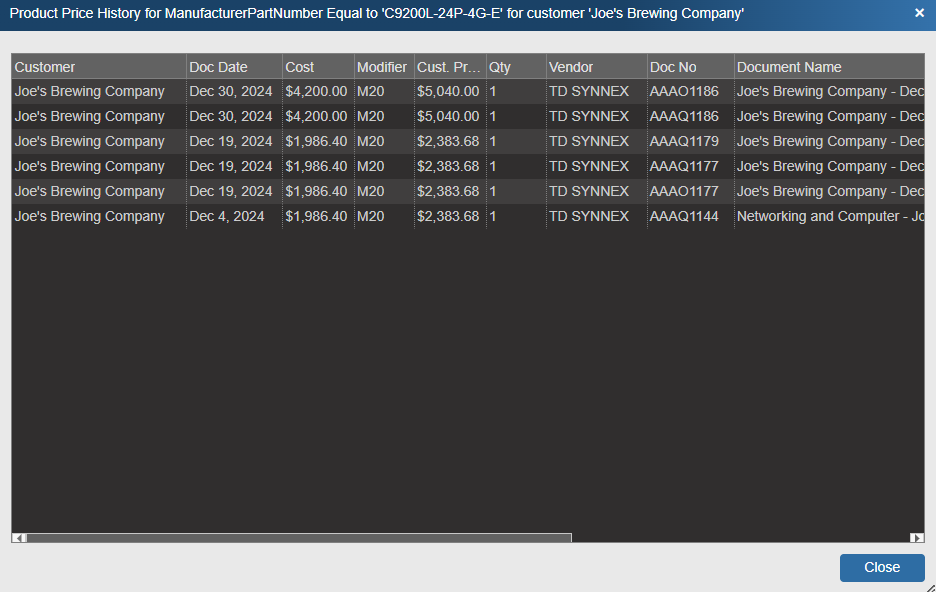This screenshot has width=936, height=592.
Task: Click the Qty column header
Action: 516,67
